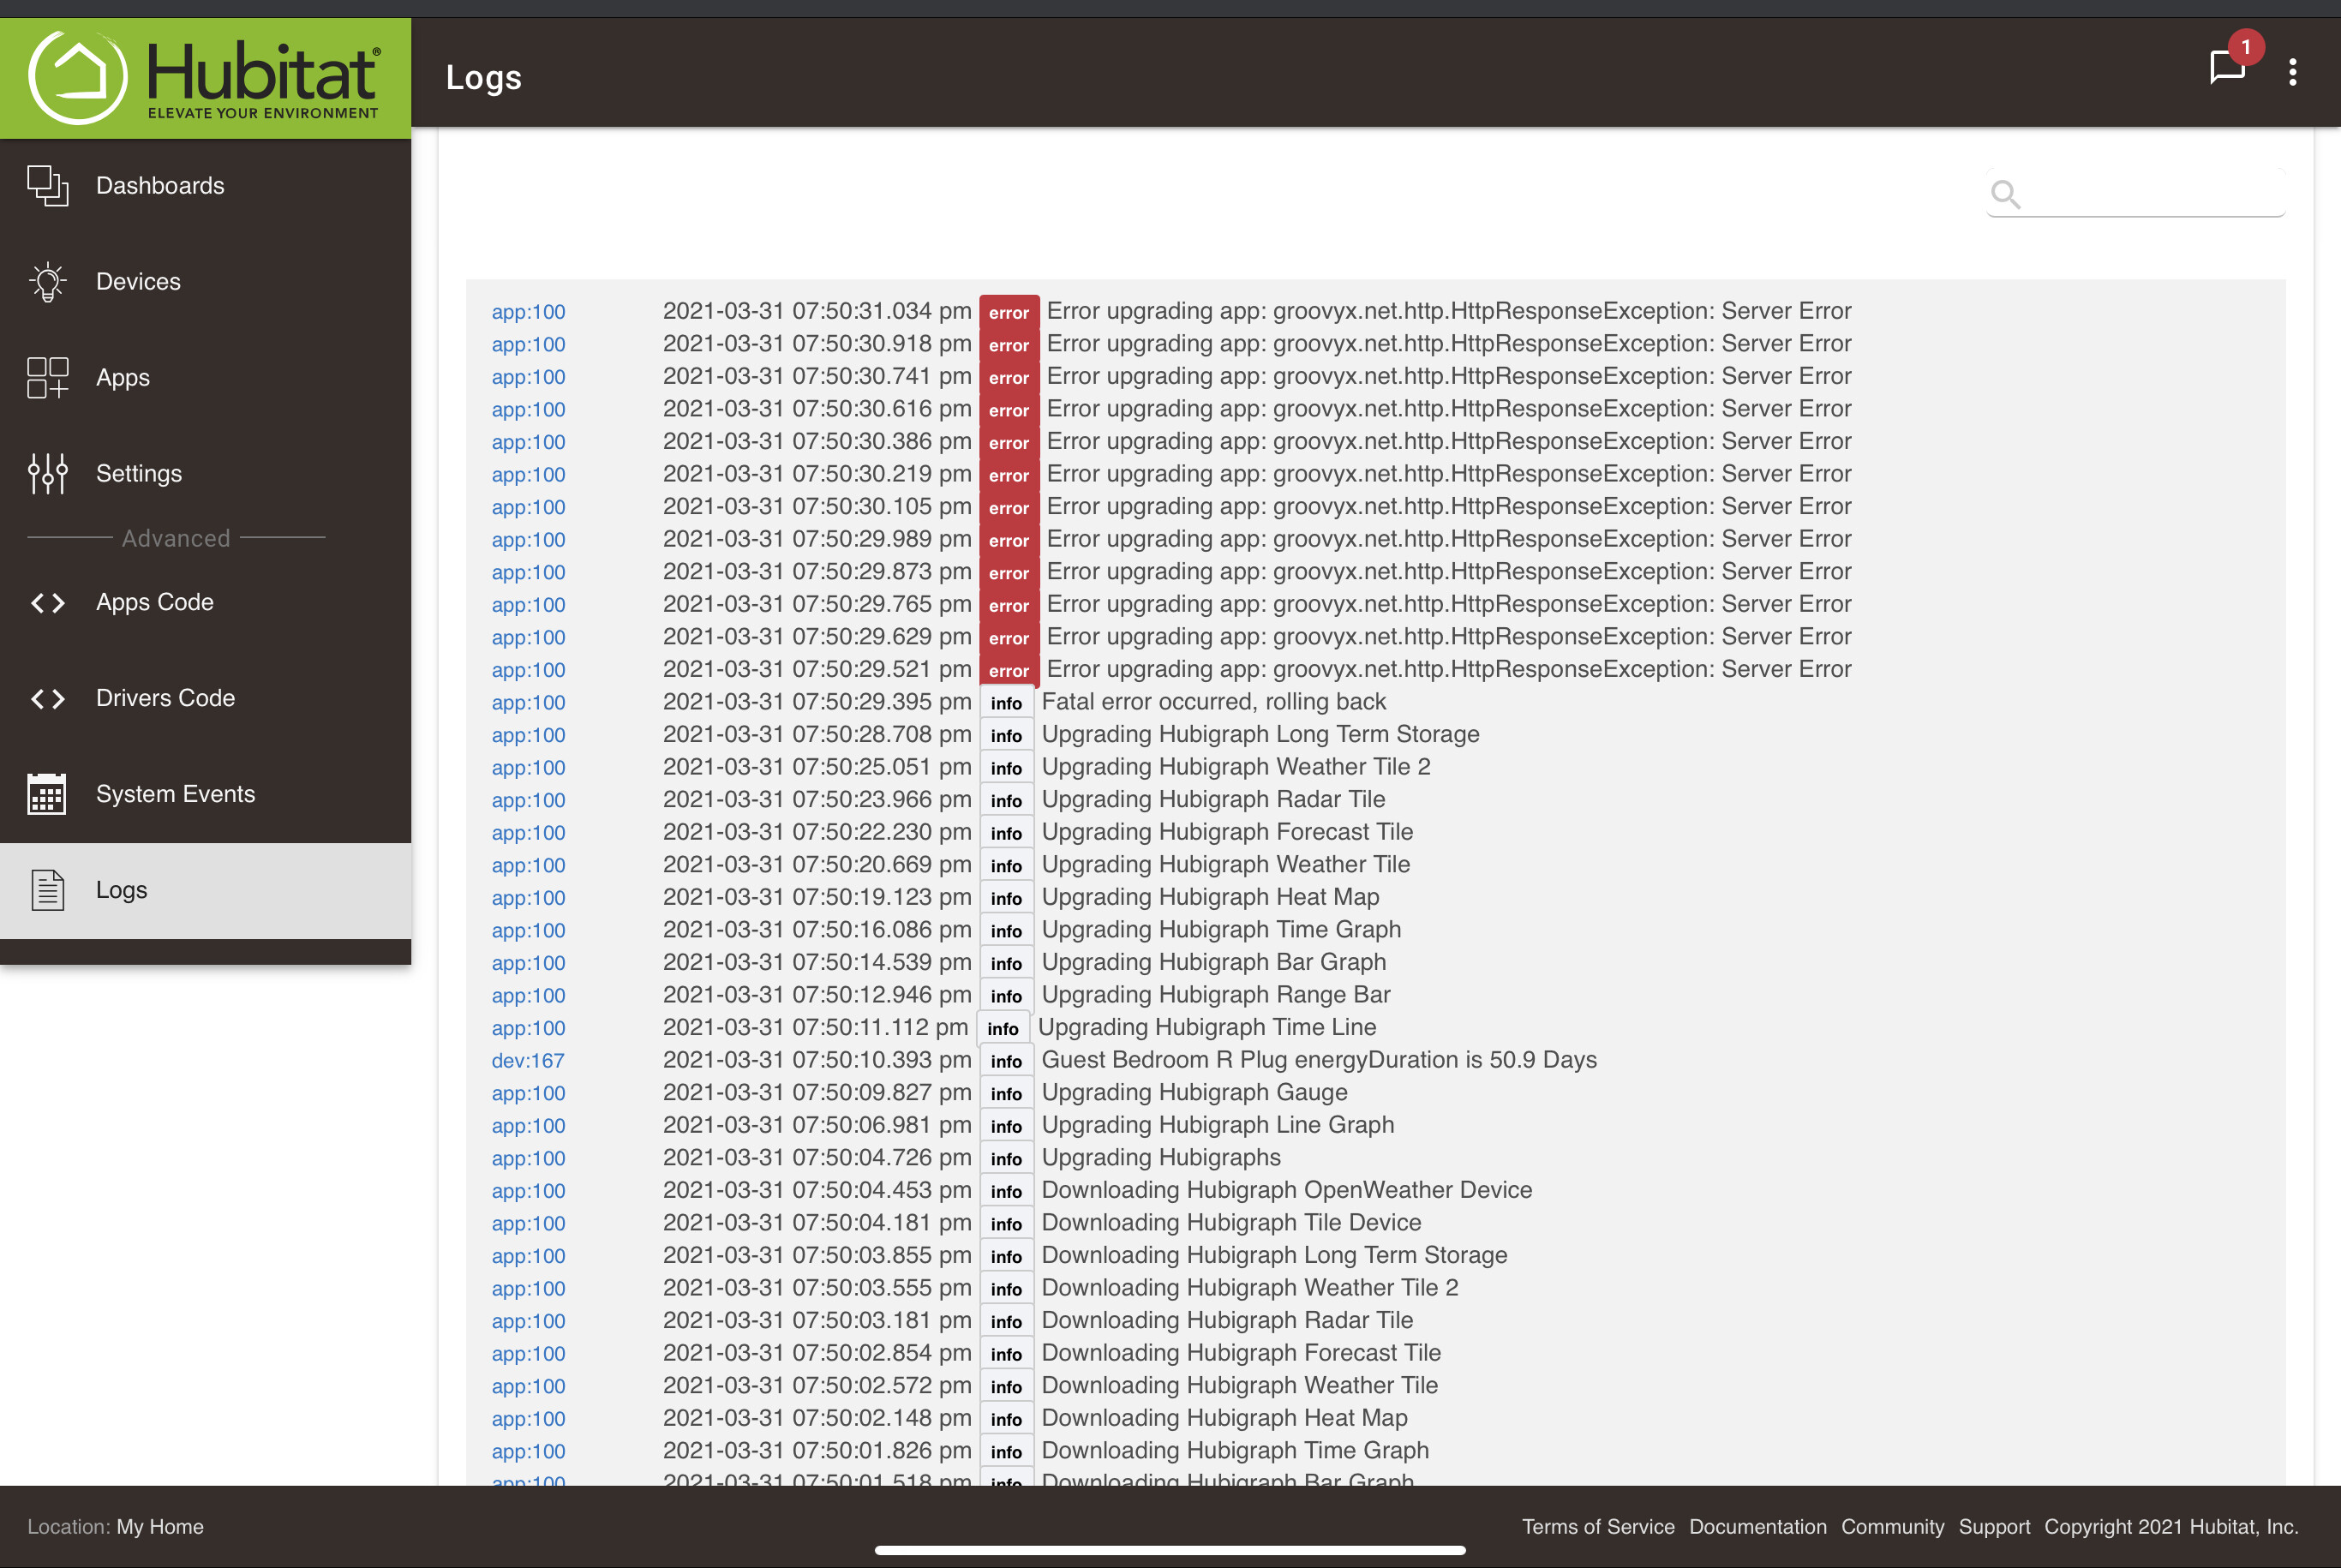Open Drivers Code from sidebar
Viewport: 2341px width, 1568px height.
pos(165,698)
